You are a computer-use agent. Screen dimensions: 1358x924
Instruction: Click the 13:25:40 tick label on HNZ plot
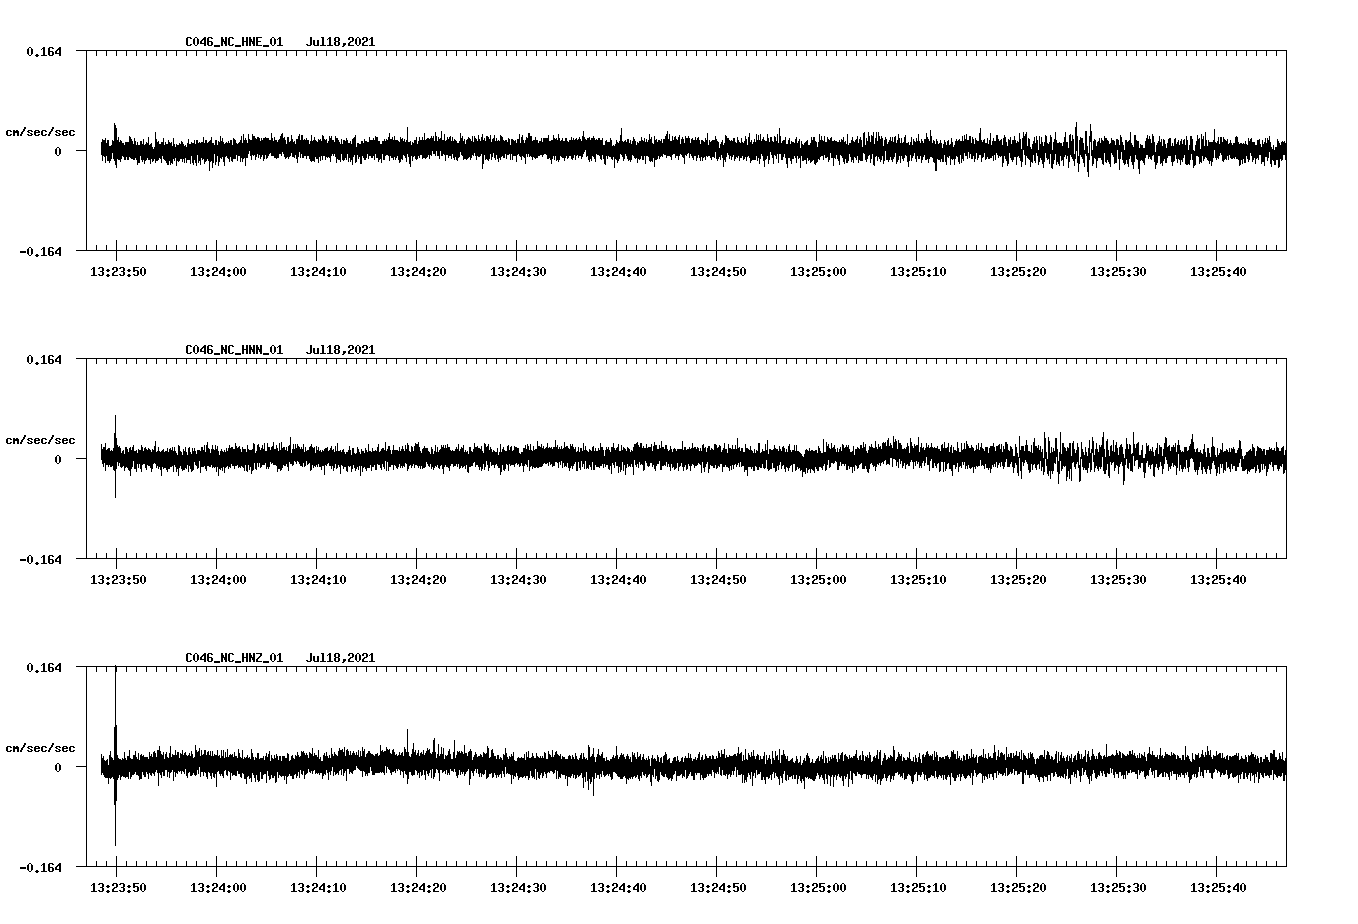tap(1218, 888)
